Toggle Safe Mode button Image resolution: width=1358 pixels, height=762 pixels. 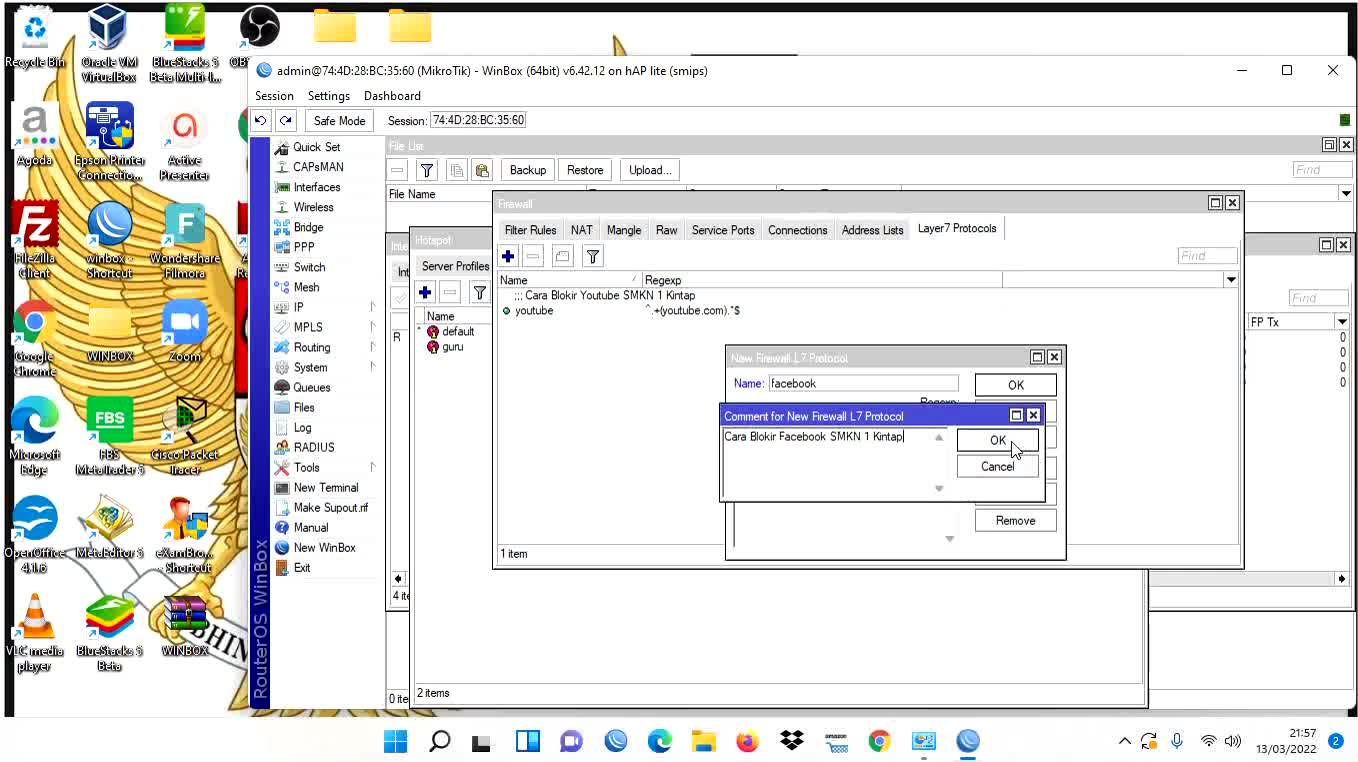point(339,120)
